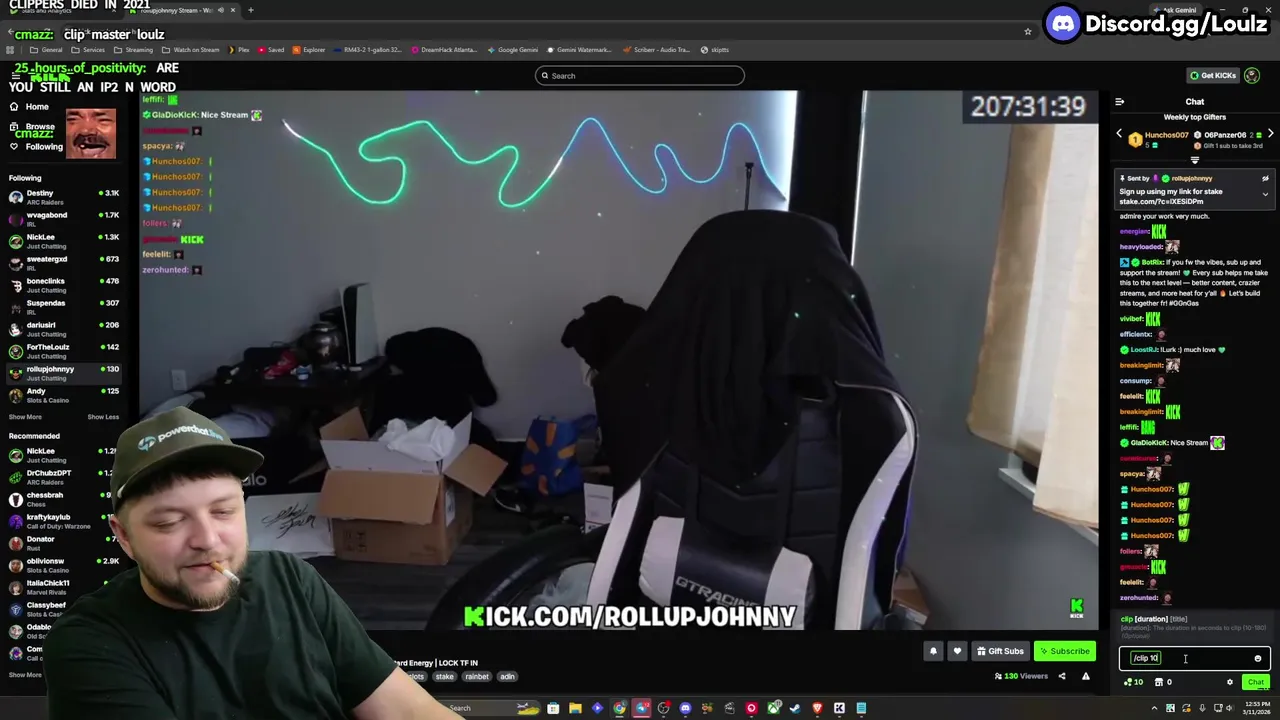The image size is (1280, 720).
Task: Open ForTheLoulz channel in sidebar
Action: pyautogui.click(x=63, y=351)
